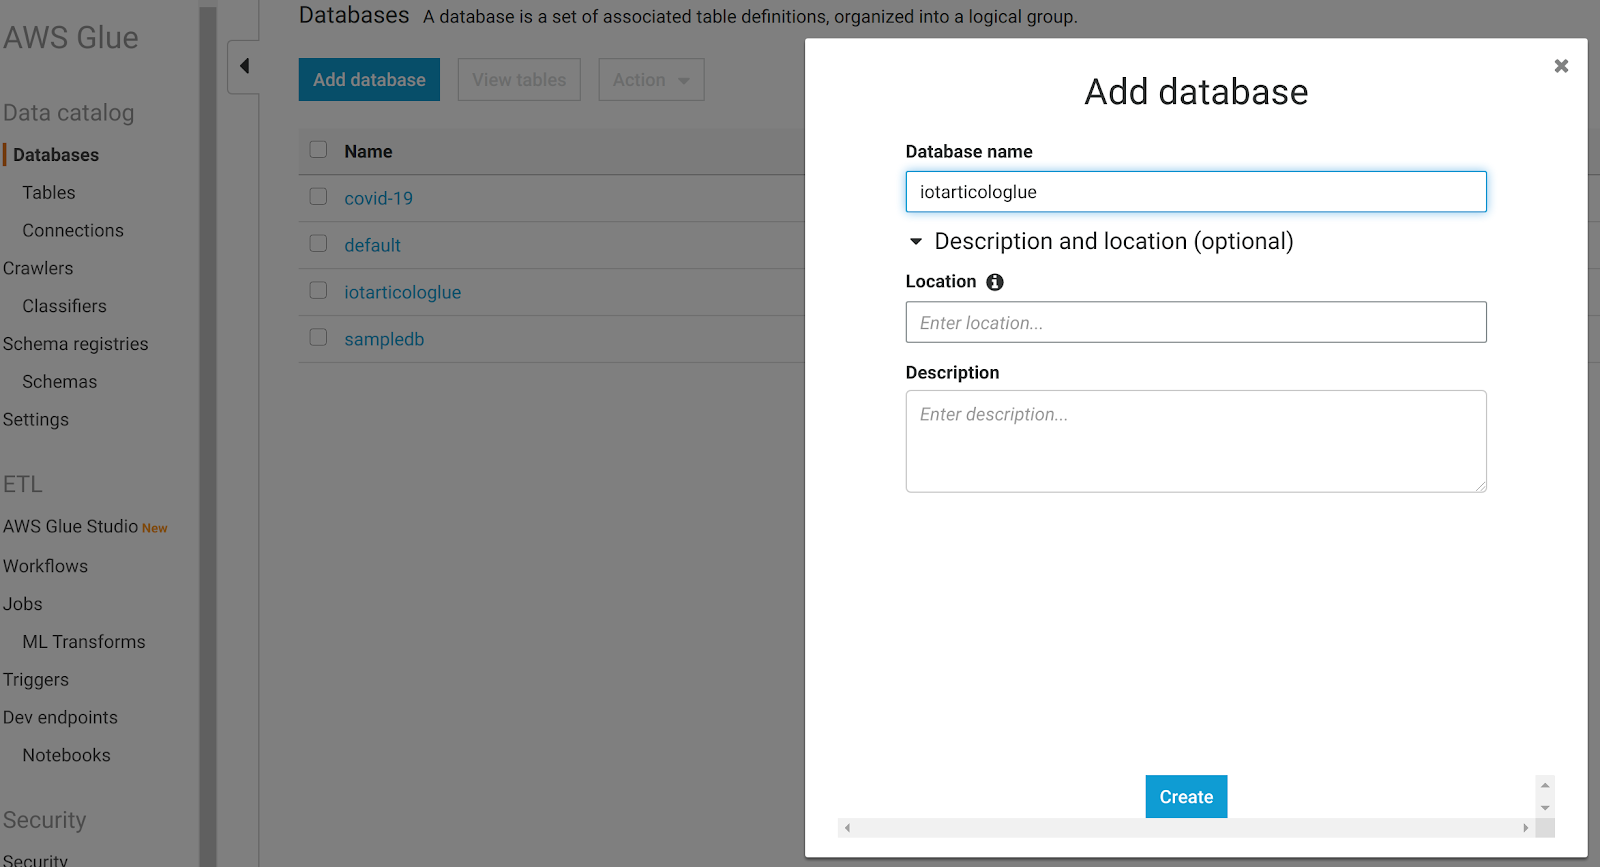Open the iotarticologlue database link
The width and height of the screenshot is (1600, 867).
[402, 292]
